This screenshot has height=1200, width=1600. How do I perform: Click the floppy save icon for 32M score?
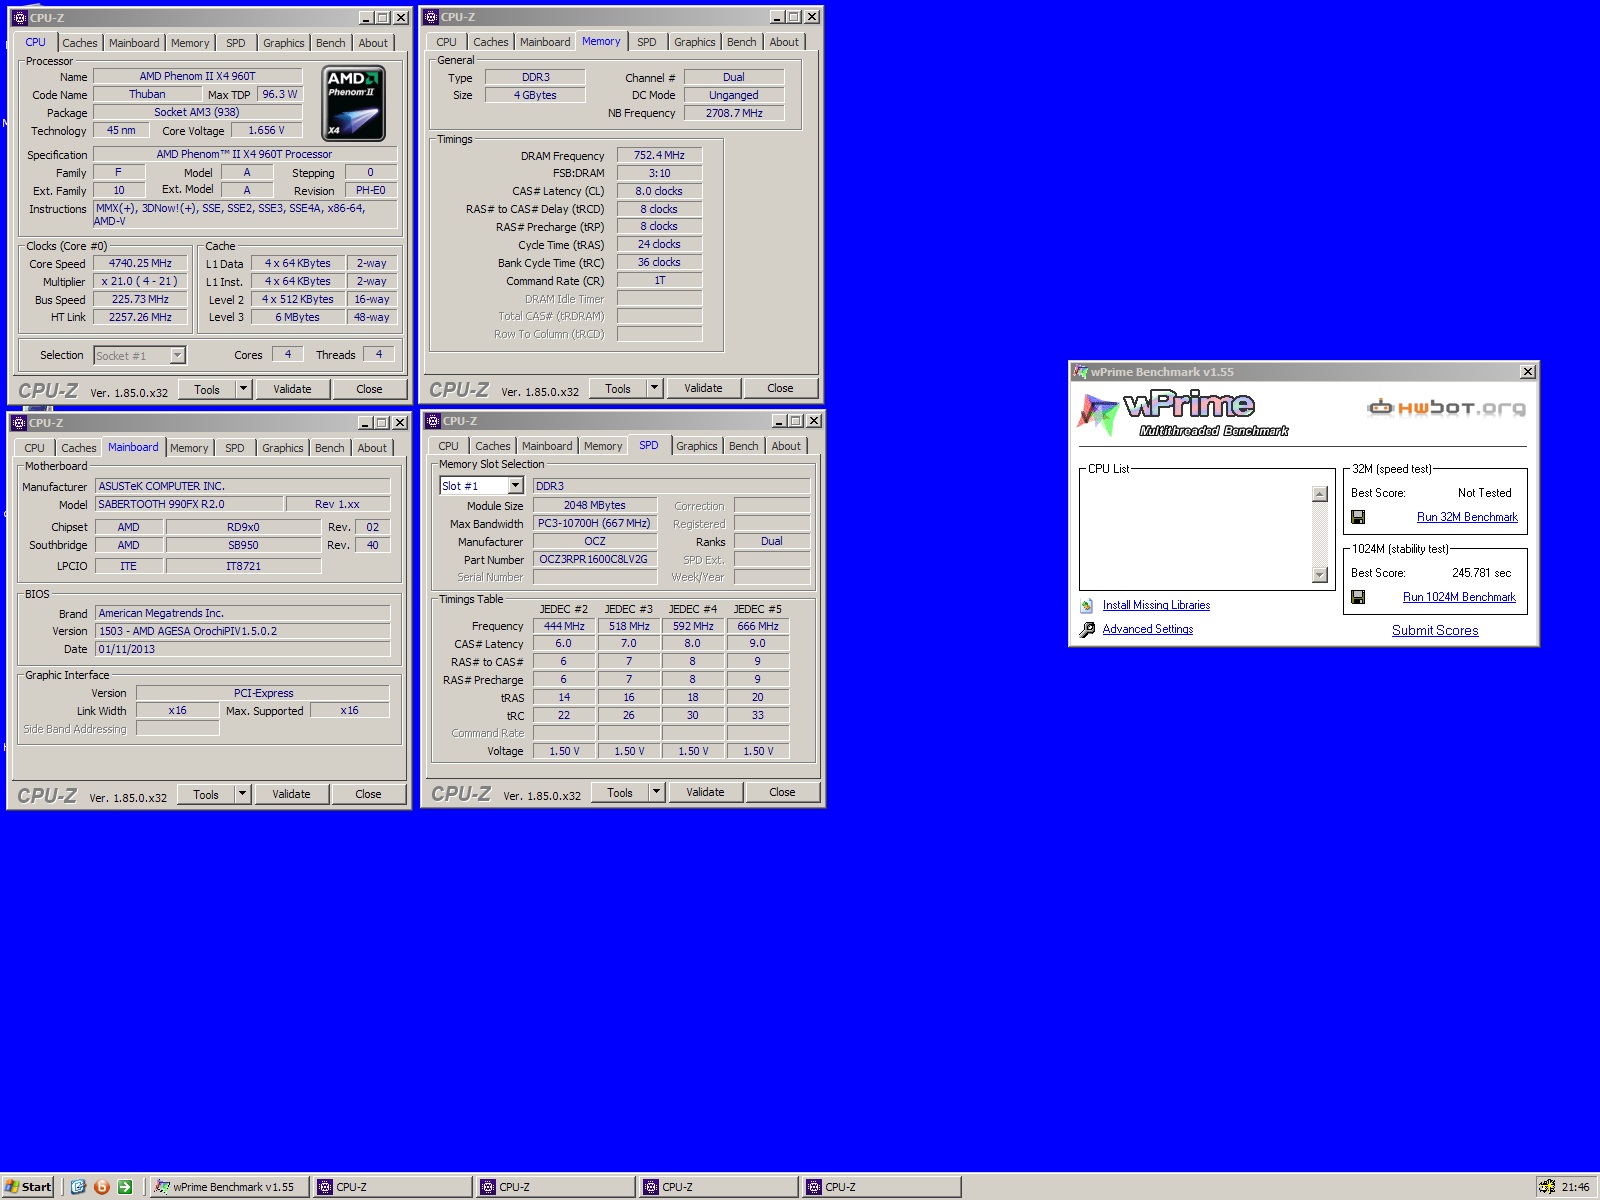pos(1358,517)
